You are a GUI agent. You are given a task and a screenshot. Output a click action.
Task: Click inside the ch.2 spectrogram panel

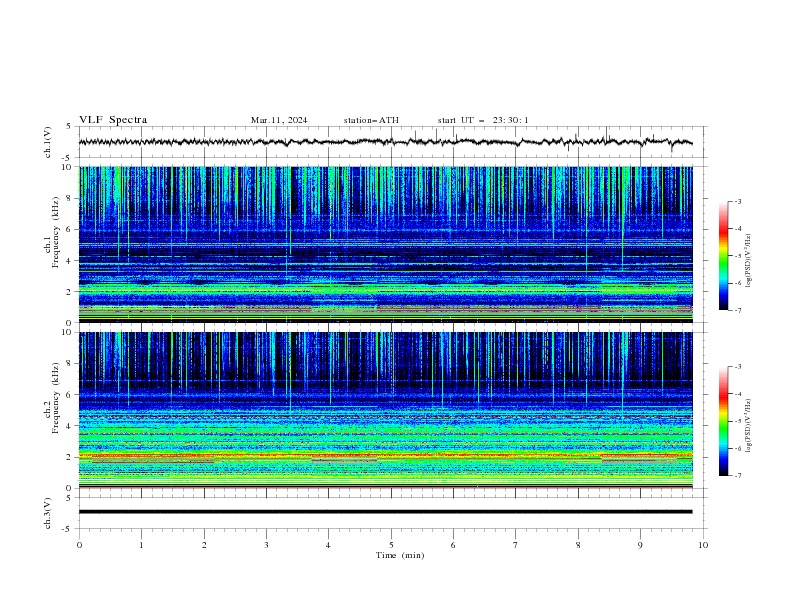[385, 410]
